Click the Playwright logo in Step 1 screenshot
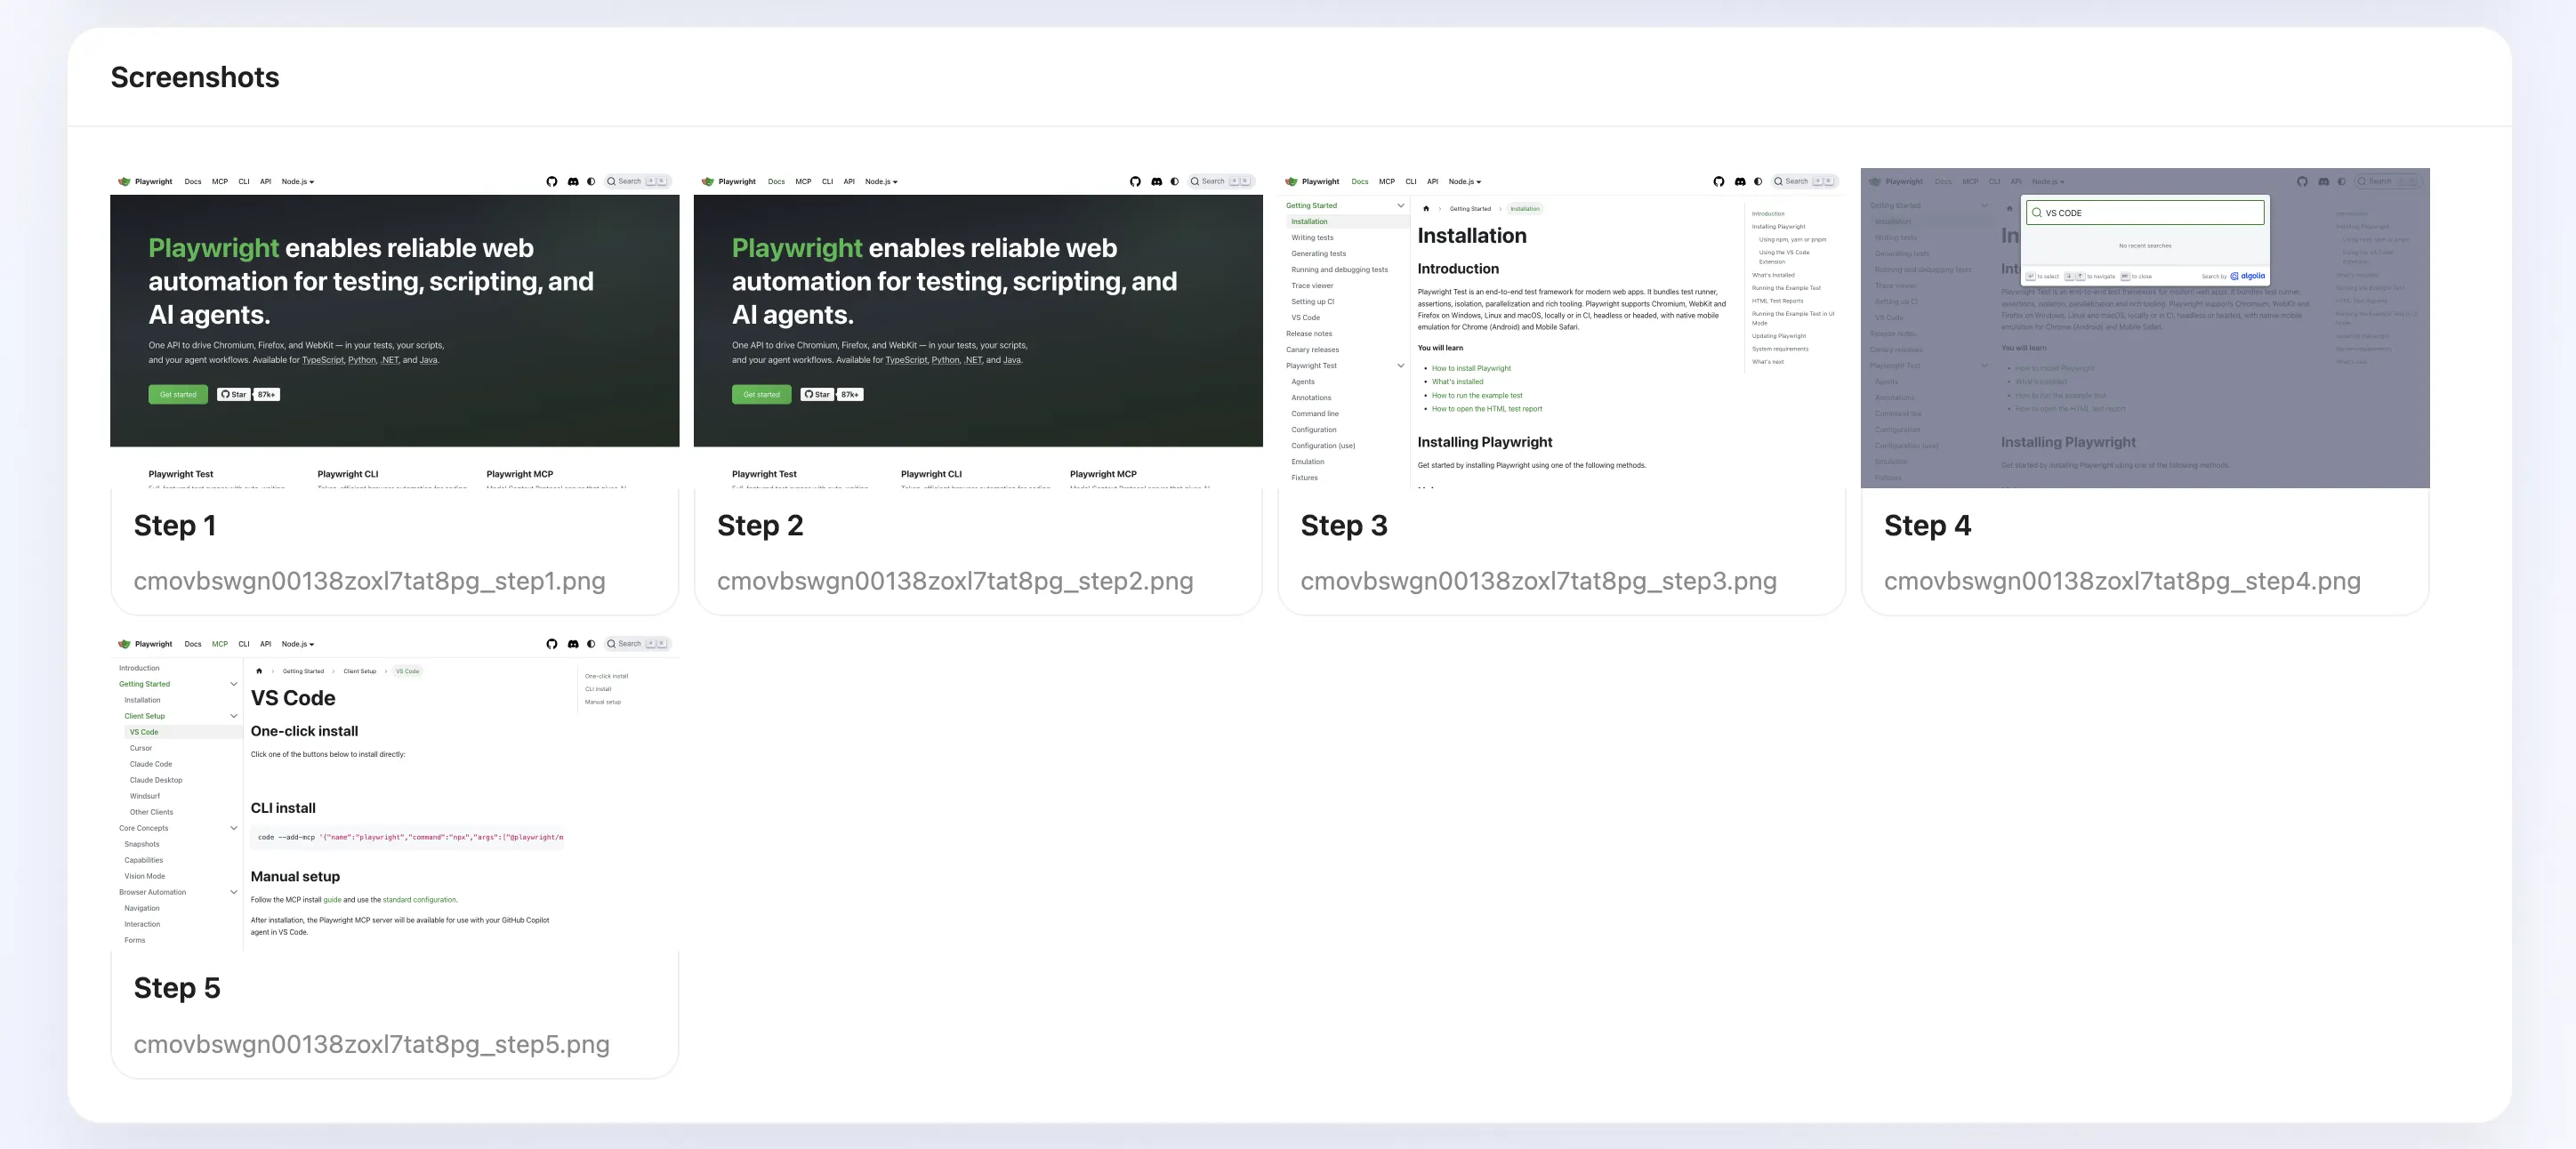 tap(124, 182)
